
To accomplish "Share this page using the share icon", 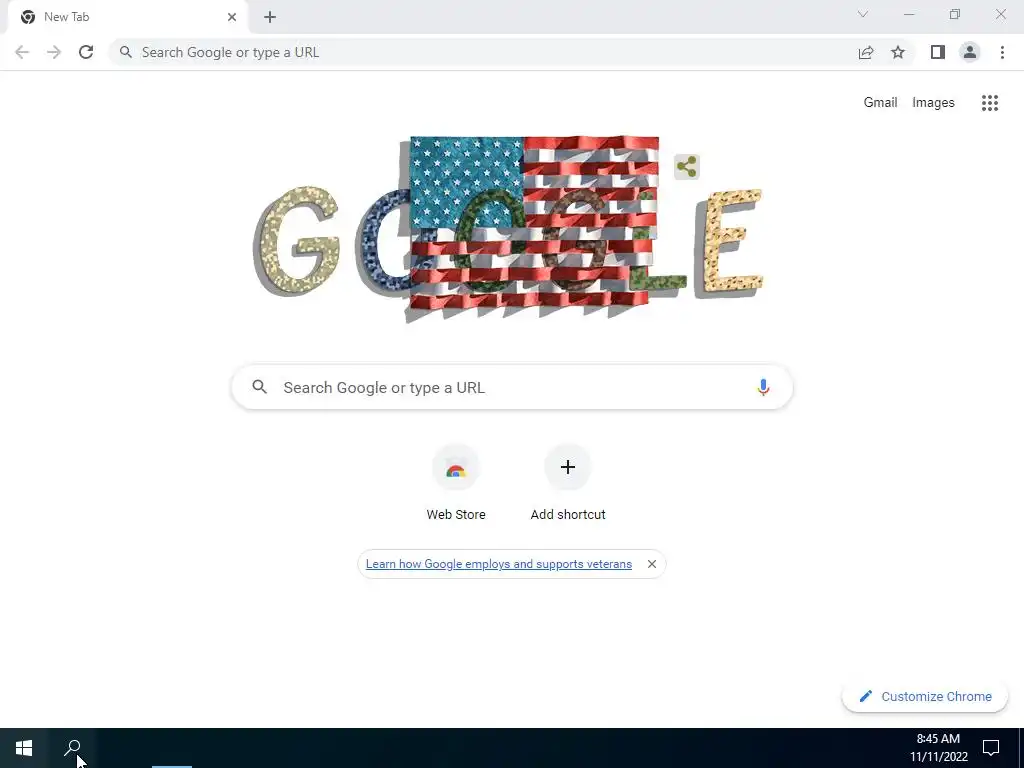I will [x=866, y=52].
